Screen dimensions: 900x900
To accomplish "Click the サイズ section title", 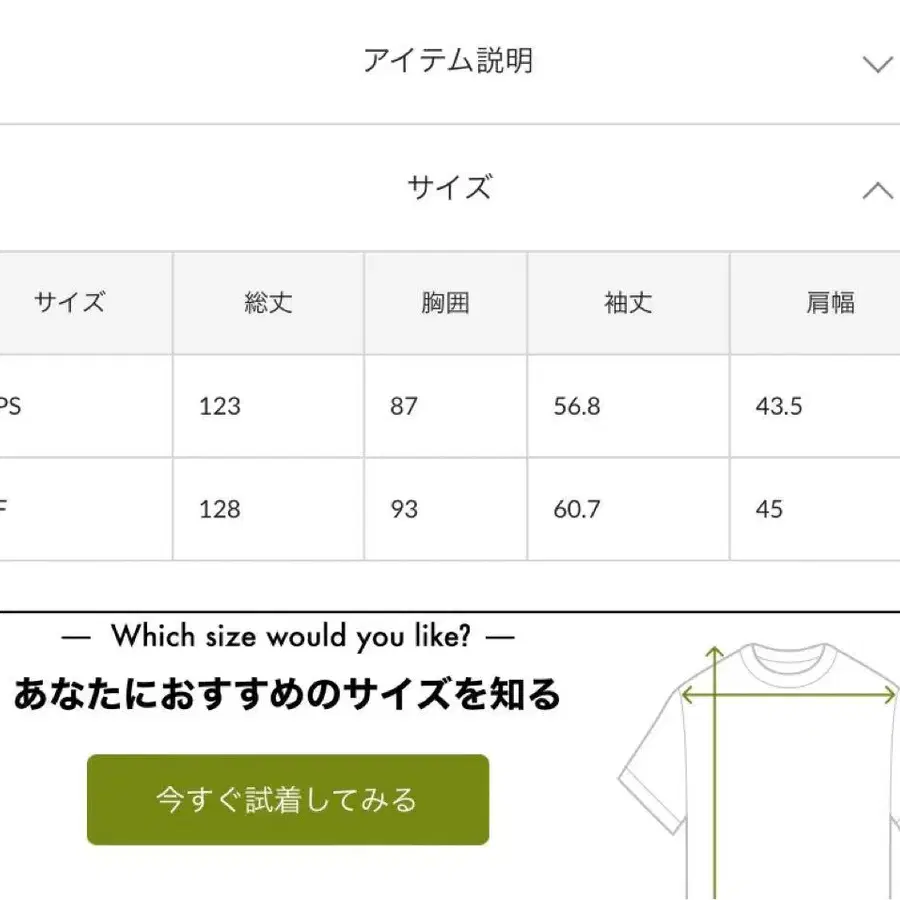I will (x=449, y=188).
